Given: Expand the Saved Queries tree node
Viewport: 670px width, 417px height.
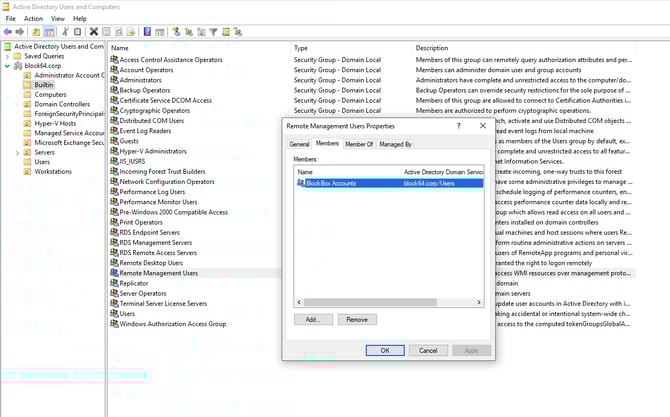Looking at the screenshot, I should click(x=8, y=56).
